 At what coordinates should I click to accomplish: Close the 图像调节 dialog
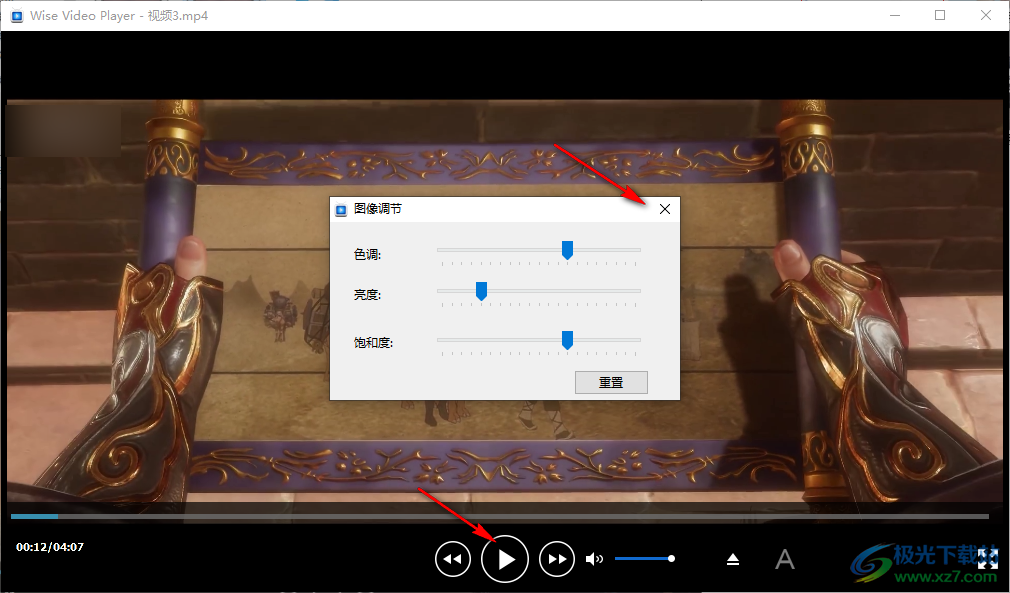tap(665, 209)
